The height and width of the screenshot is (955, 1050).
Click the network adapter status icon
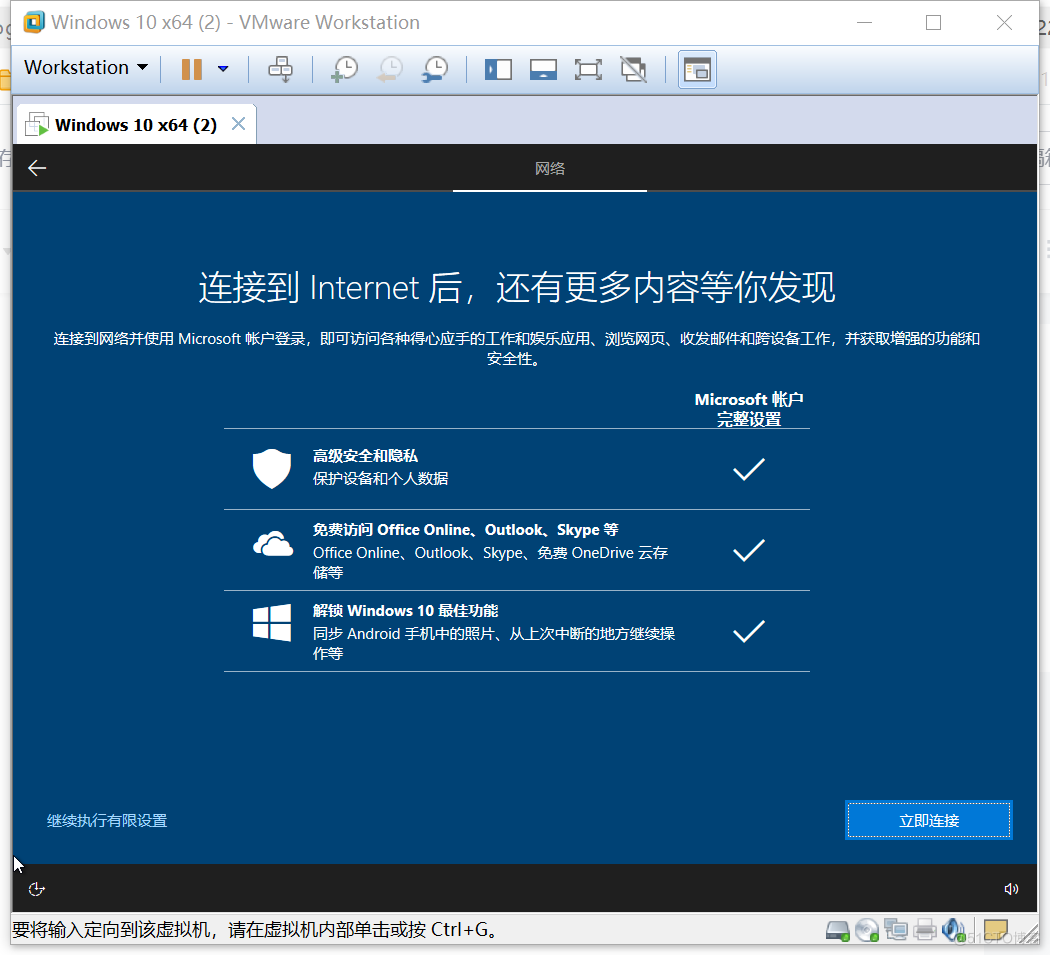[x=896, y=930]
